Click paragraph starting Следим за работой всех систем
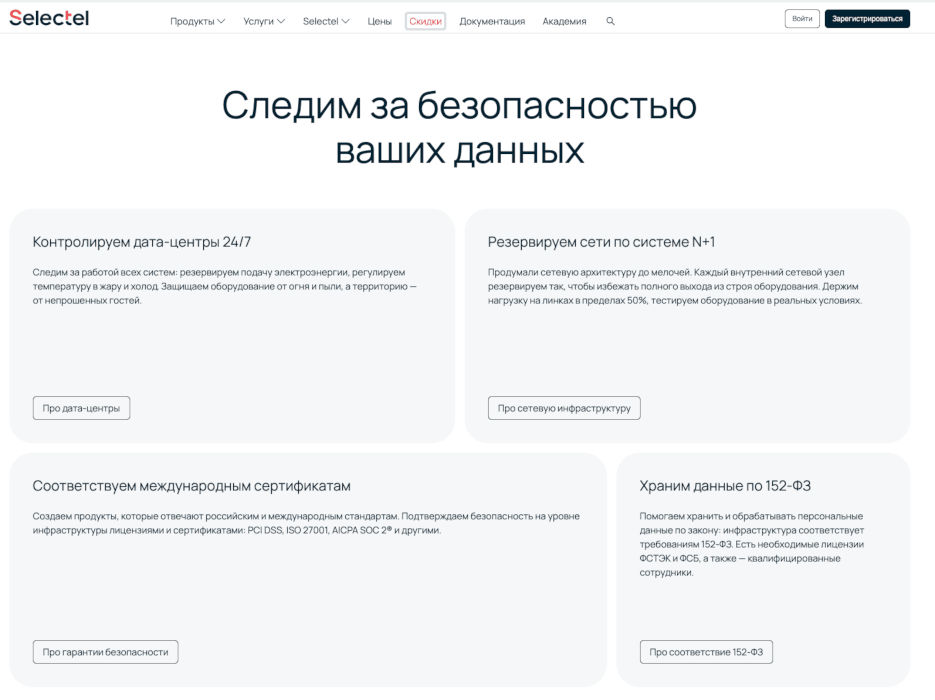 point(224,286)
